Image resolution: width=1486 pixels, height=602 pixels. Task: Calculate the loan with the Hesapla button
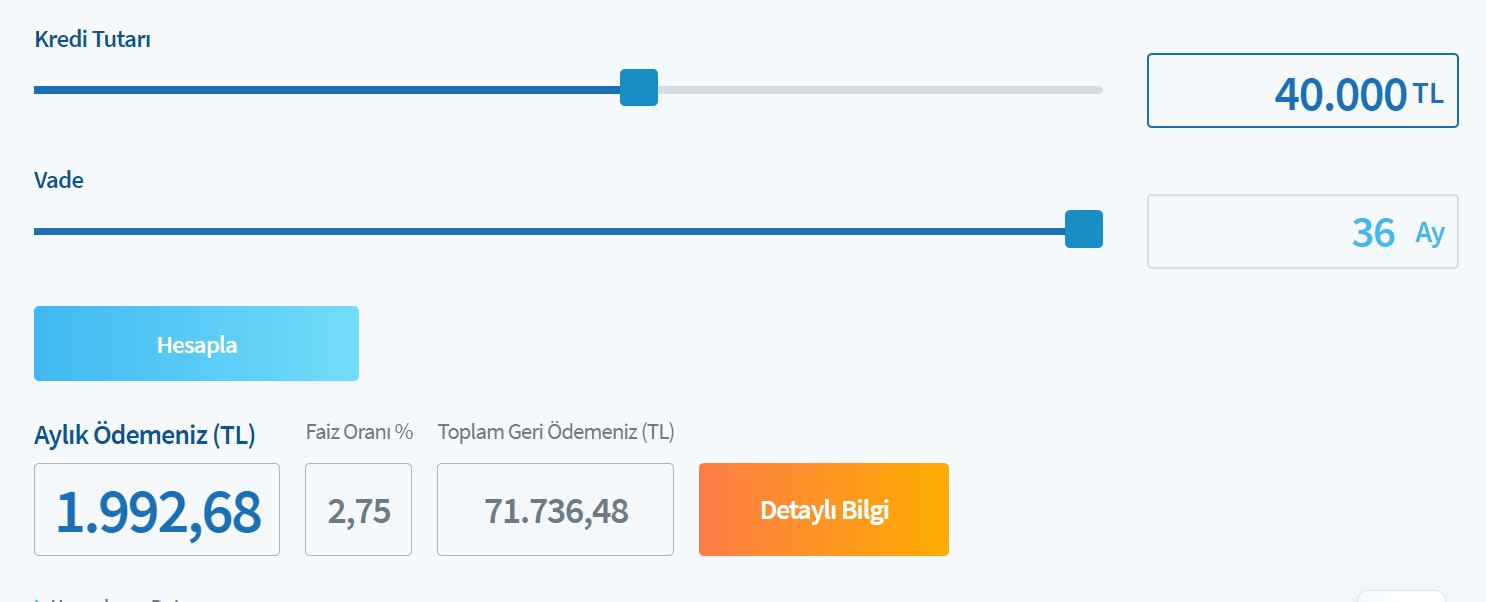pos(196,344)
